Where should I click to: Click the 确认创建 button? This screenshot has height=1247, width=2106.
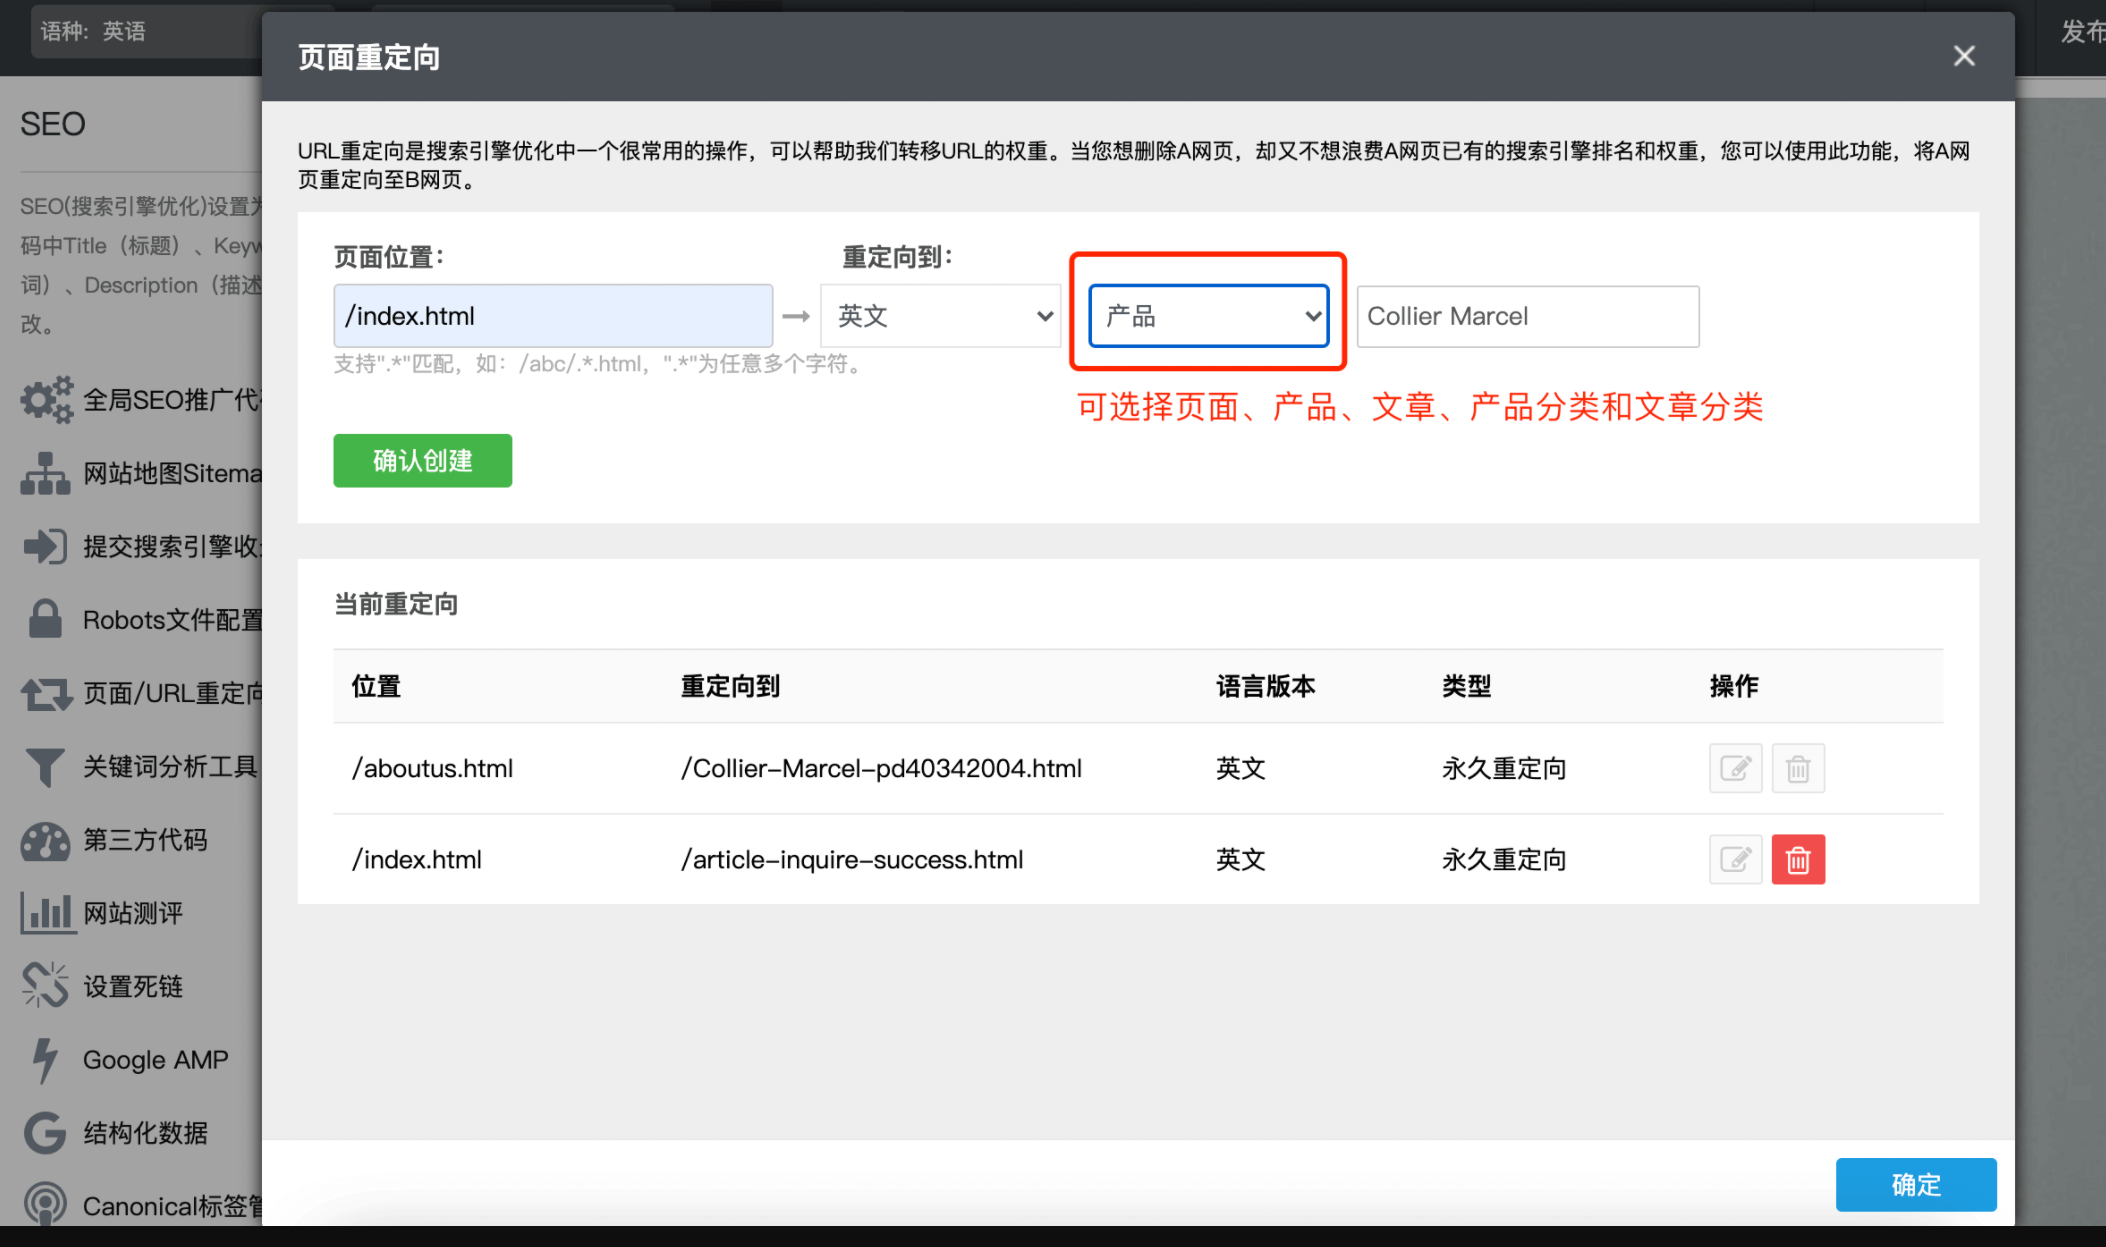[x=422, y=460]
